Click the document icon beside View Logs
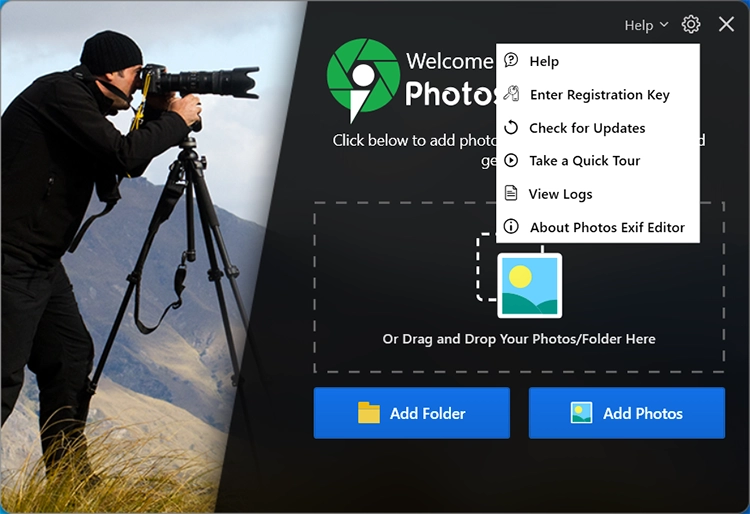The image size is (750, 514). coord(511,193)
